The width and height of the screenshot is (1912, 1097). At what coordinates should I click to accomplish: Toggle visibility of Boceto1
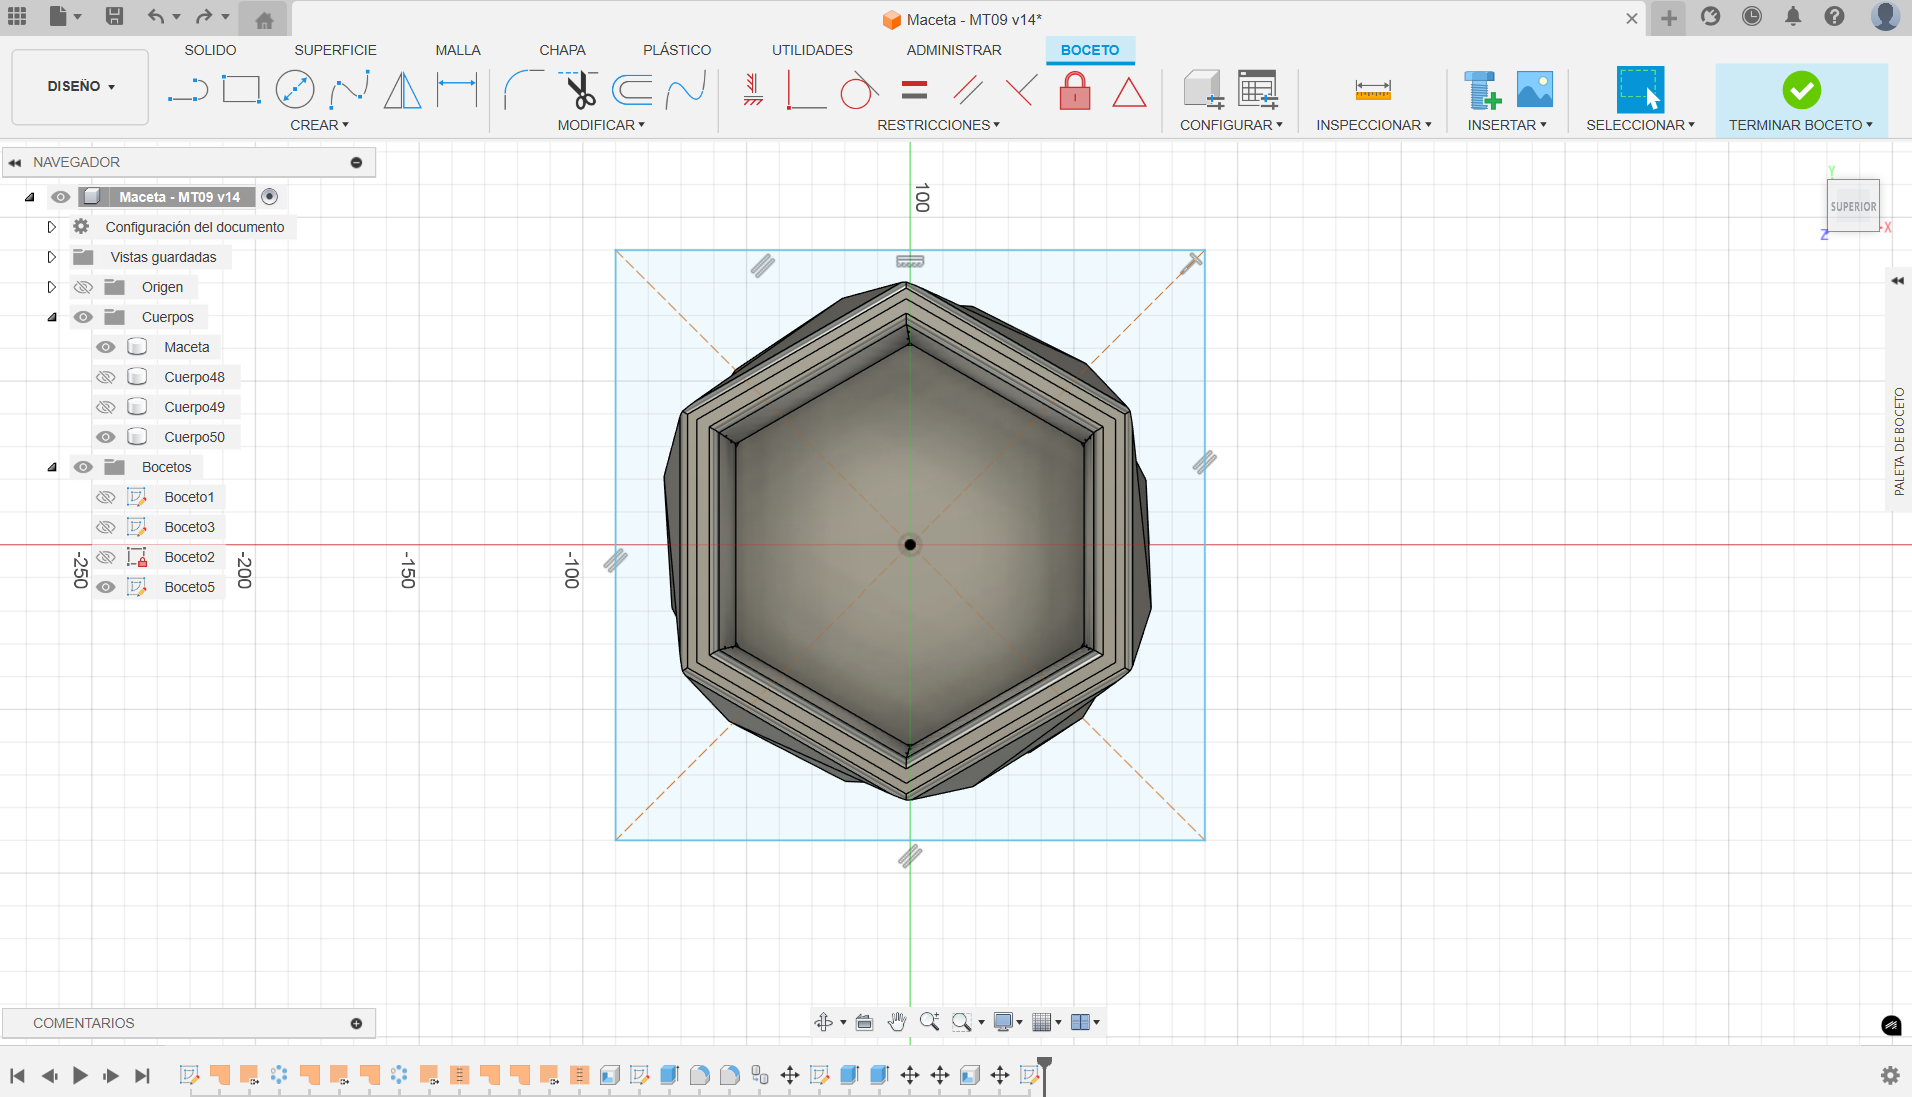105,497
